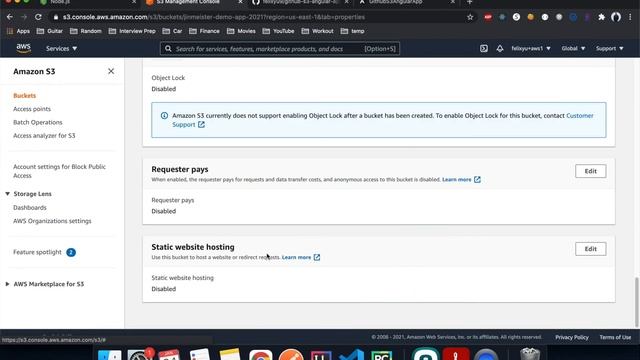This screenshot has height=360, width=640.
Task: Open the notifications bell icon
Action: click(500, 49)
